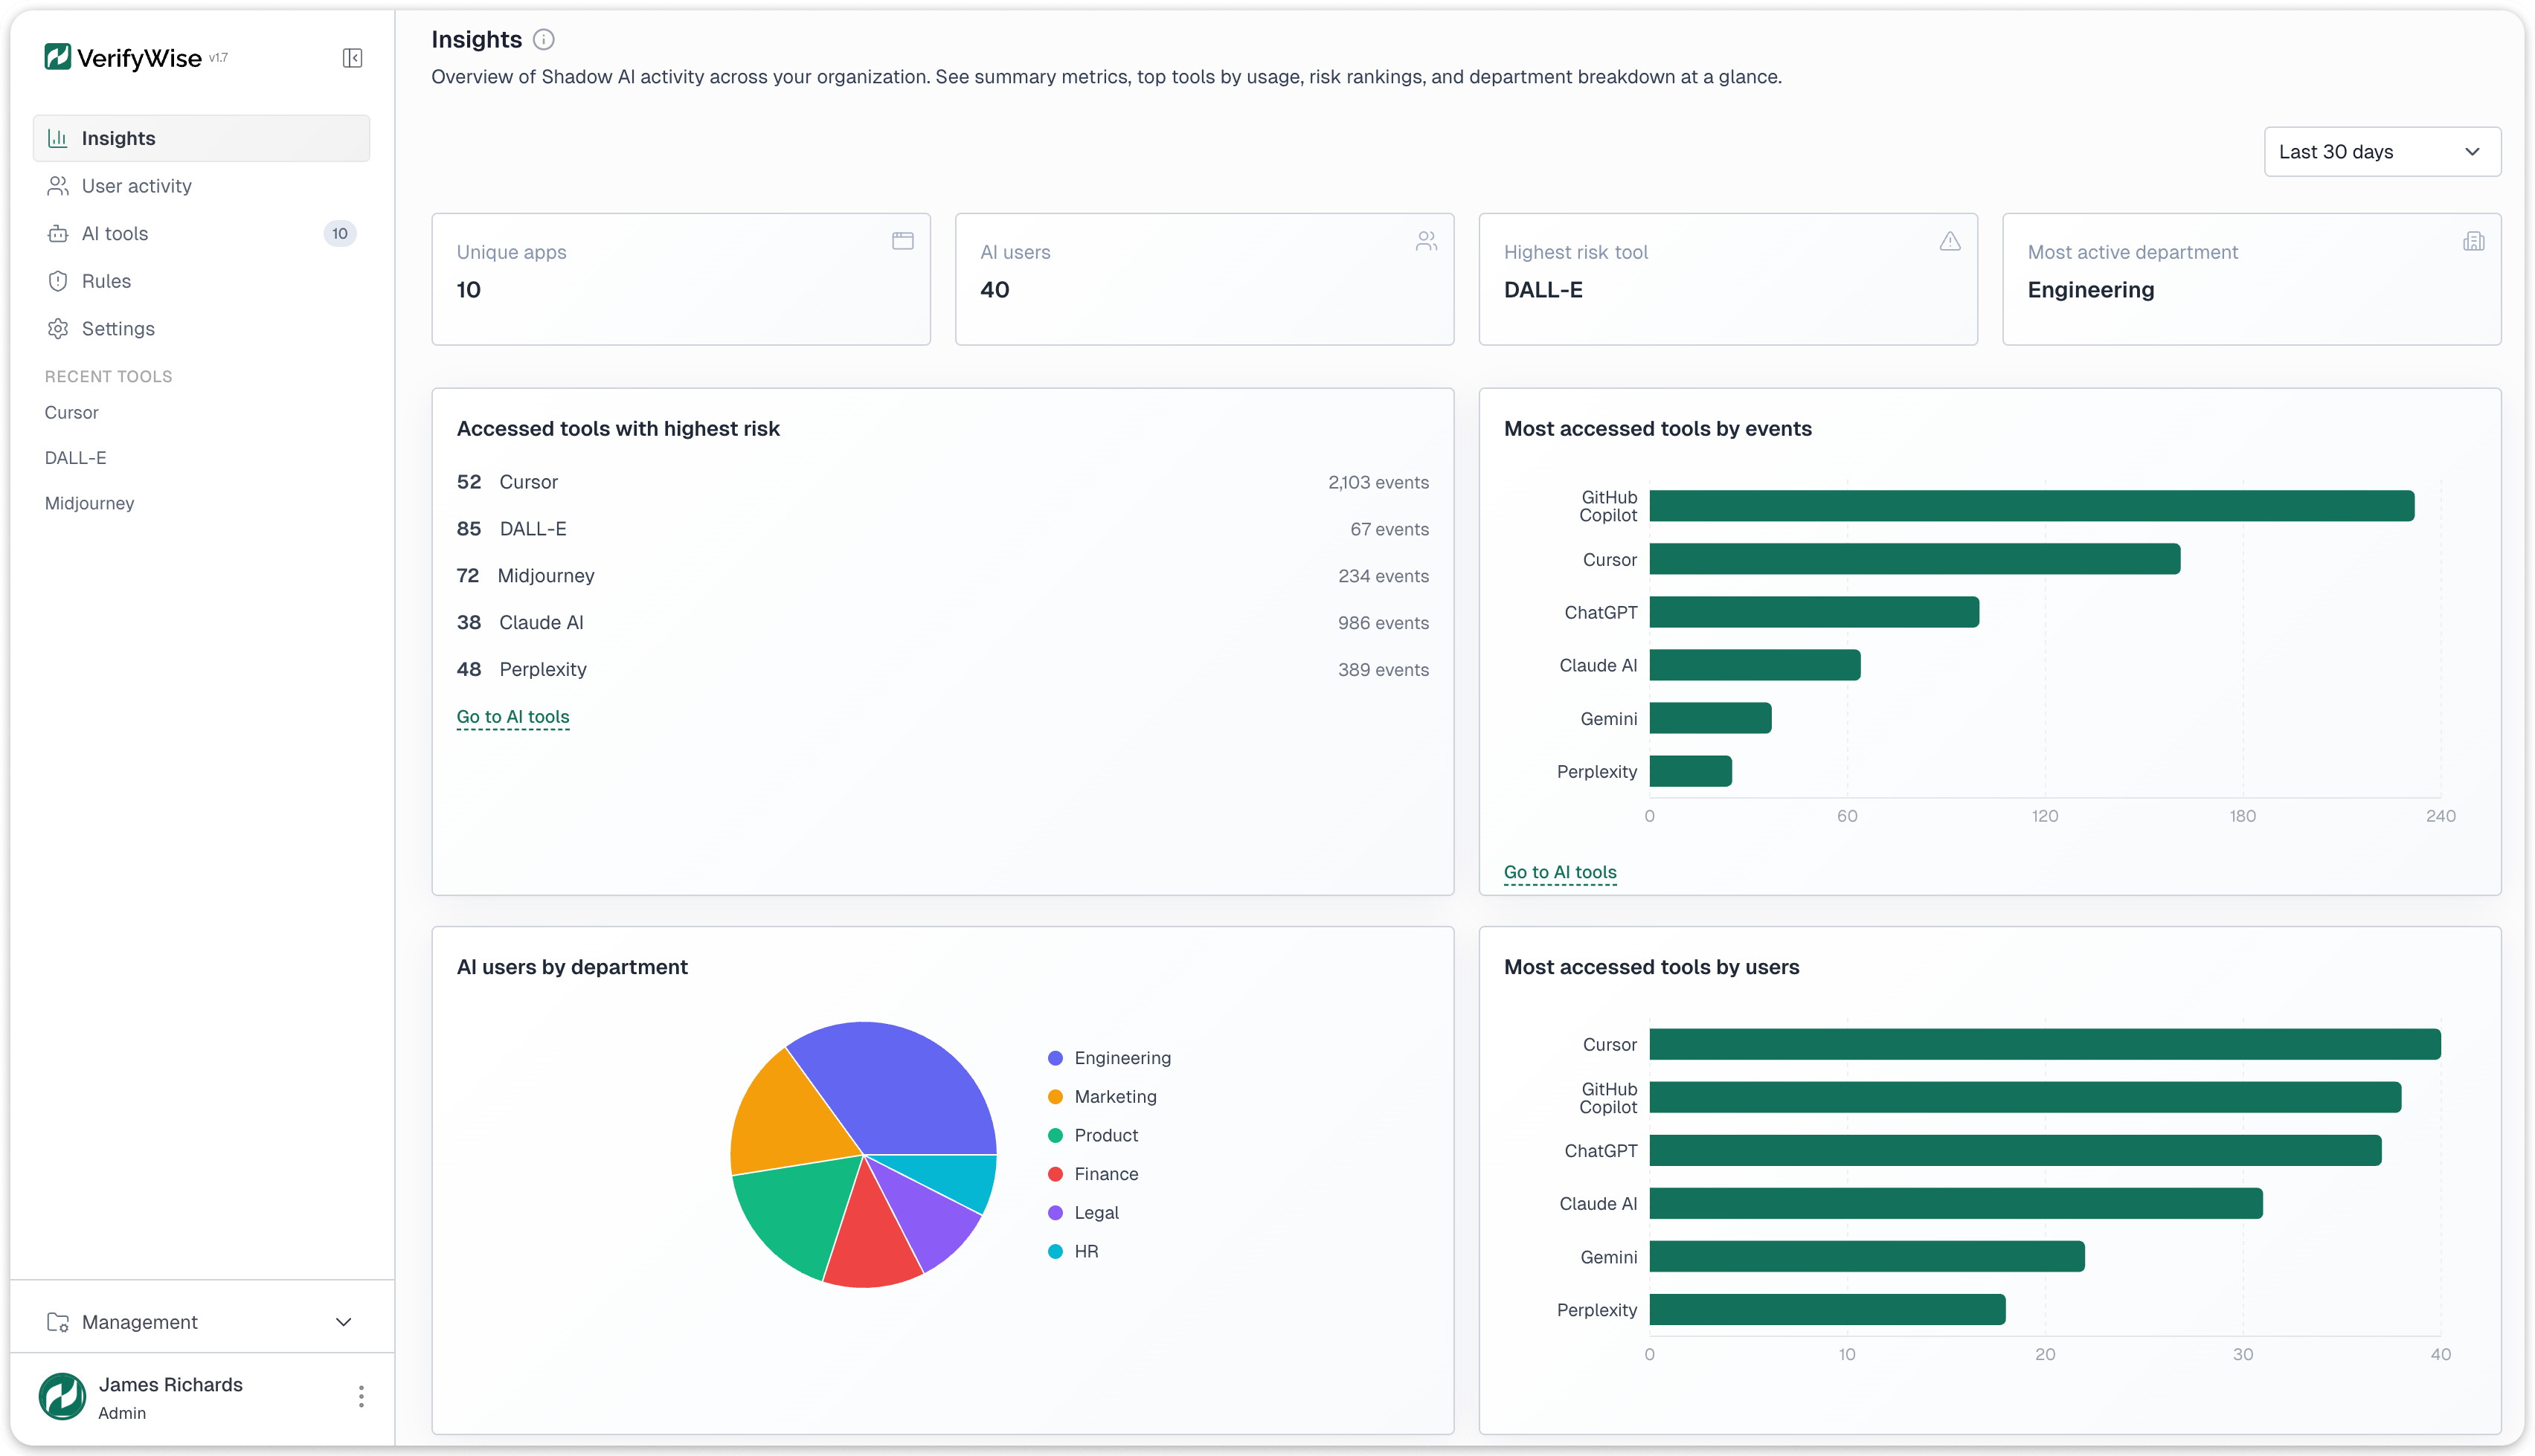Select the User activity sidebar icon
Viewport: 2535px width, 1456px height.
coord(58,185)
